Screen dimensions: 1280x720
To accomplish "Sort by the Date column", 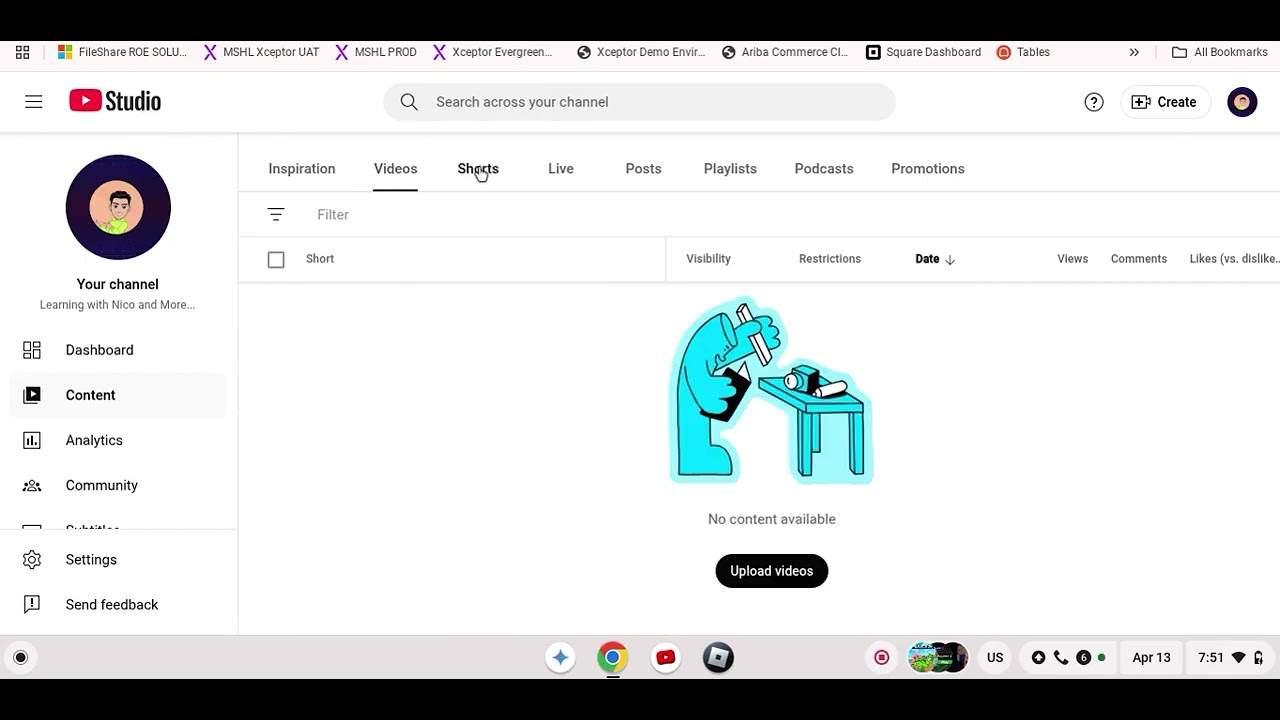I will tap(935, 259).
